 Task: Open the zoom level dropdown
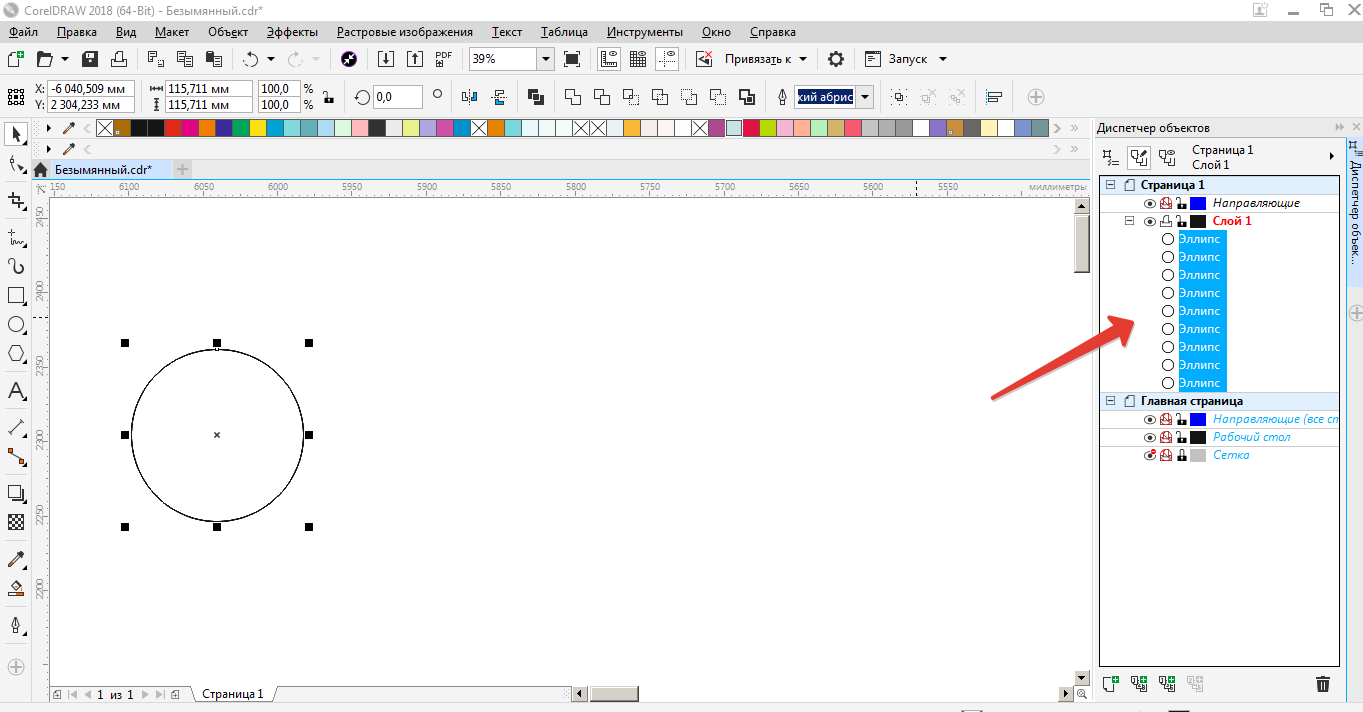[545, 59]
